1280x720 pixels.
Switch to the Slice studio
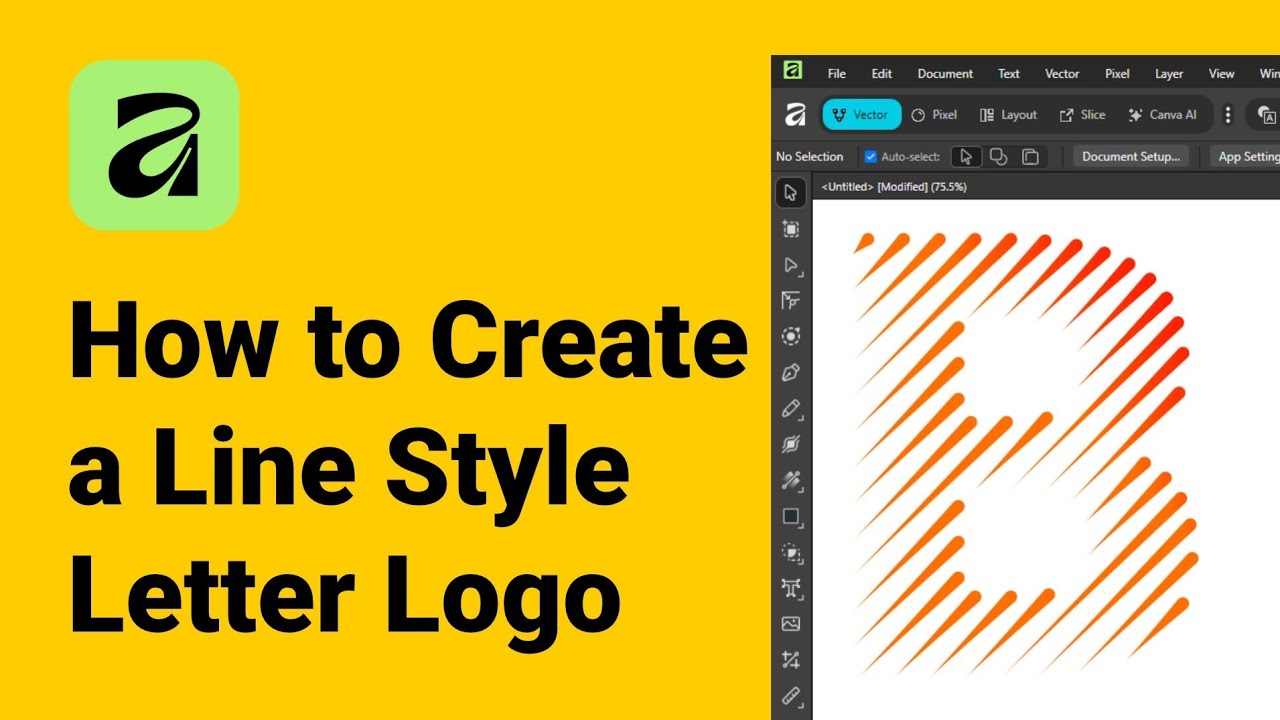[1083, 115]
